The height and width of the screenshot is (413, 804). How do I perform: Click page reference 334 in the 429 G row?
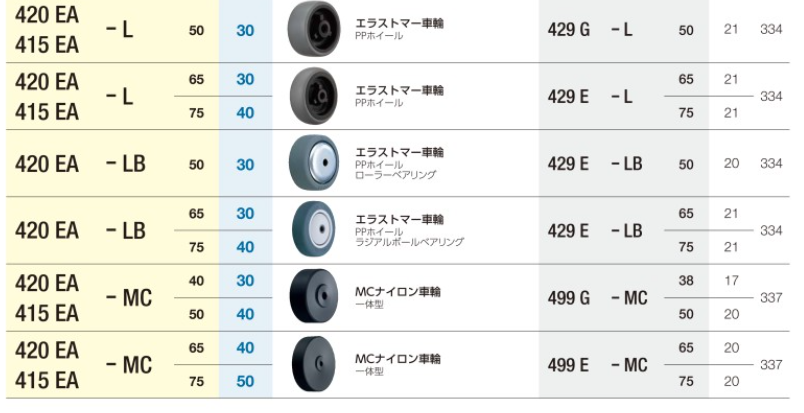point(770,30)
